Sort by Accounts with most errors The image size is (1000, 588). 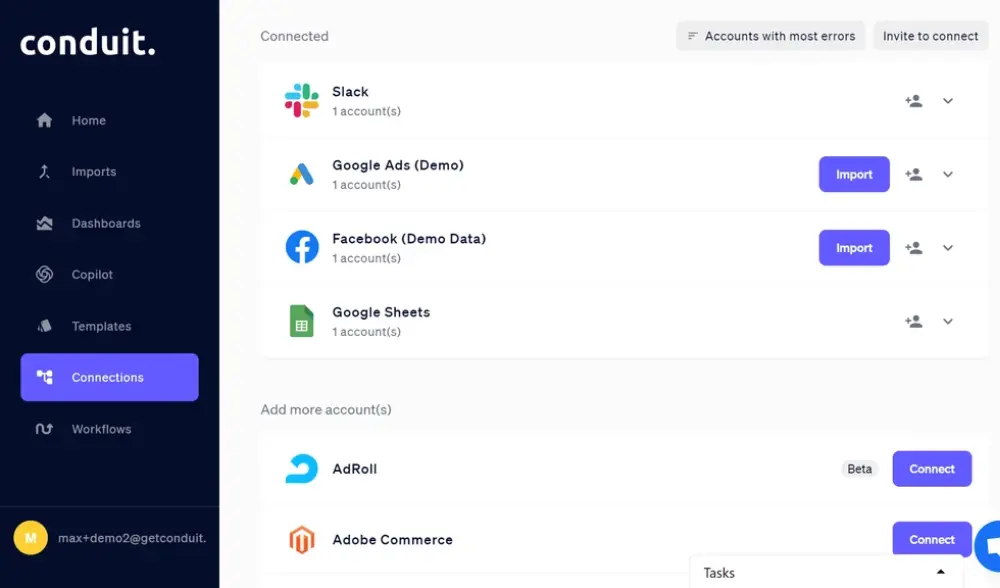tap(770, 36)
